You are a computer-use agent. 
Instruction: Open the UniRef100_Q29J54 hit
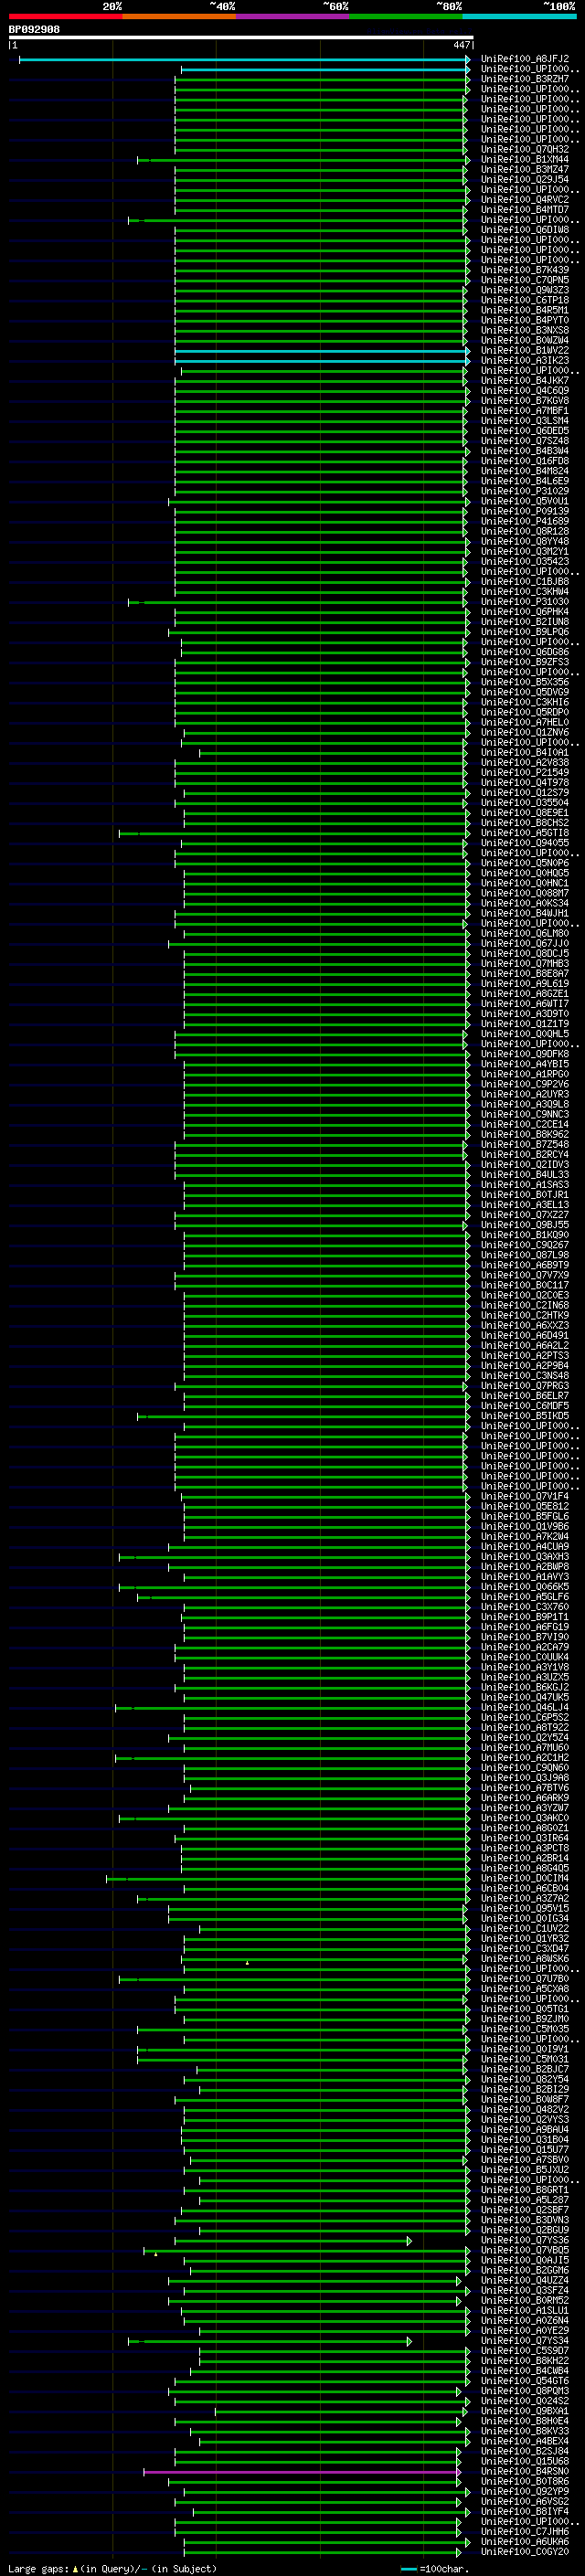[525, 180]
